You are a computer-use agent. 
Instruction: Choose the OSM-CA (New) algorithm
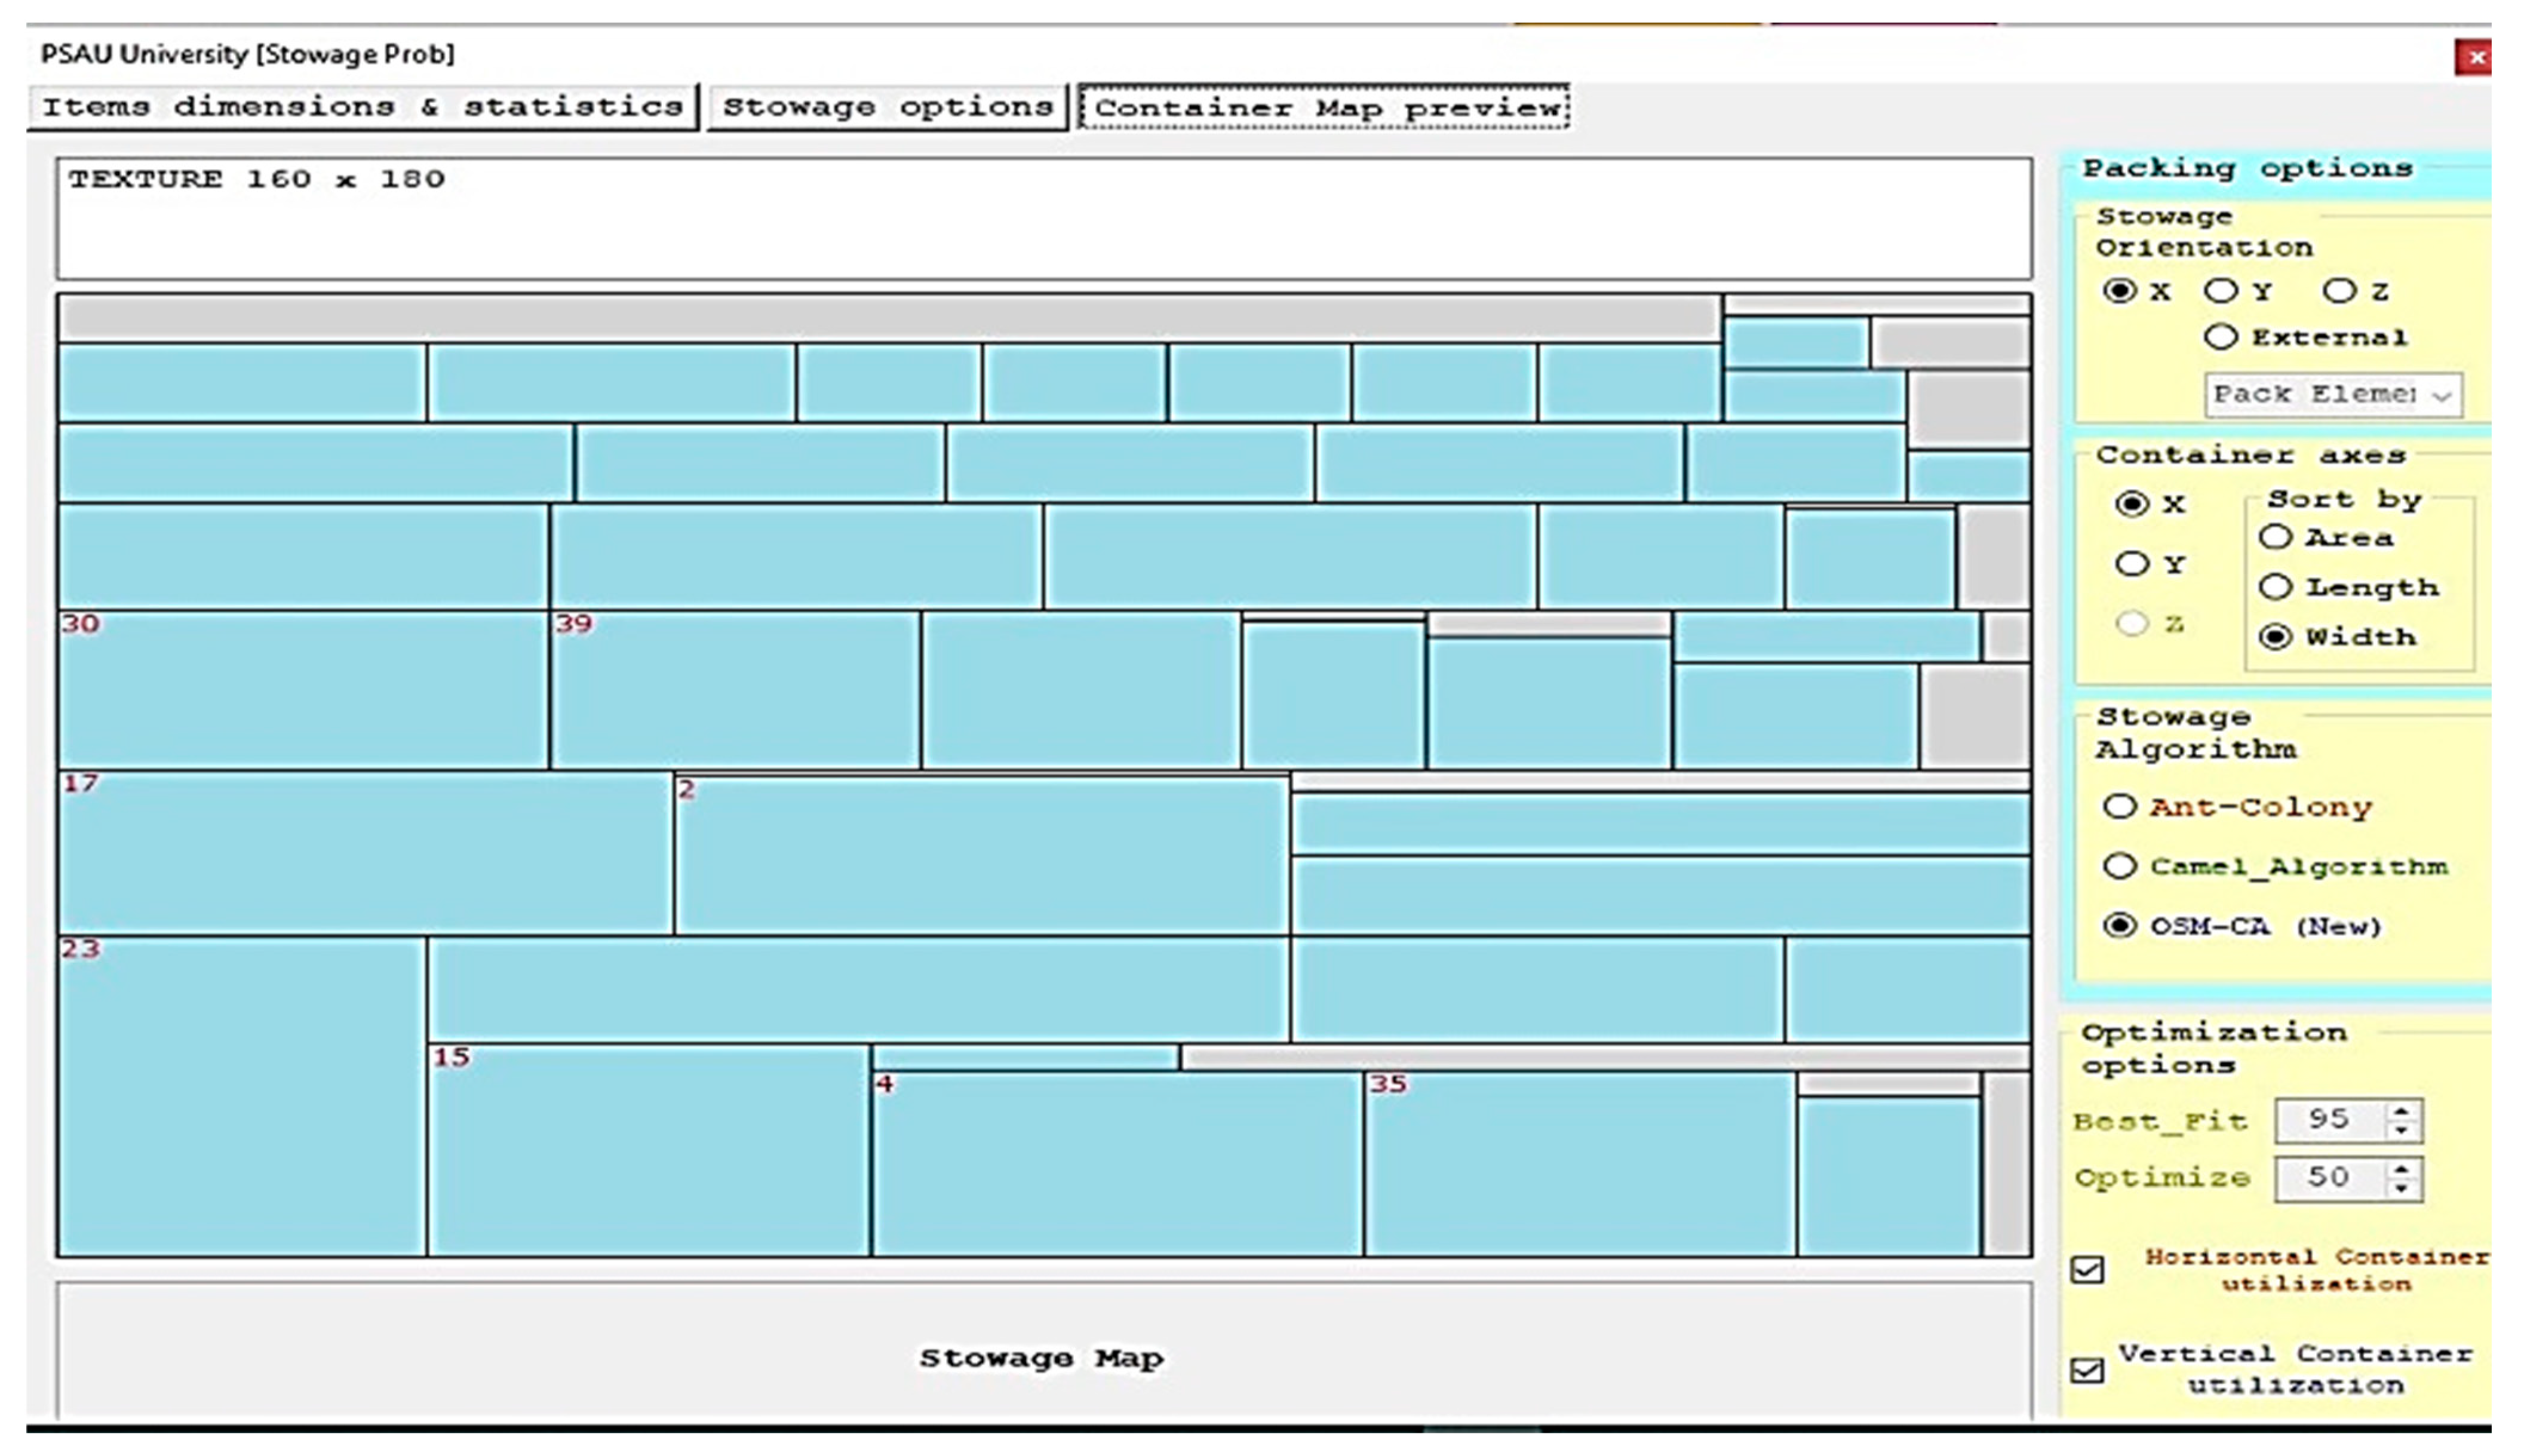coord(2119,926)
